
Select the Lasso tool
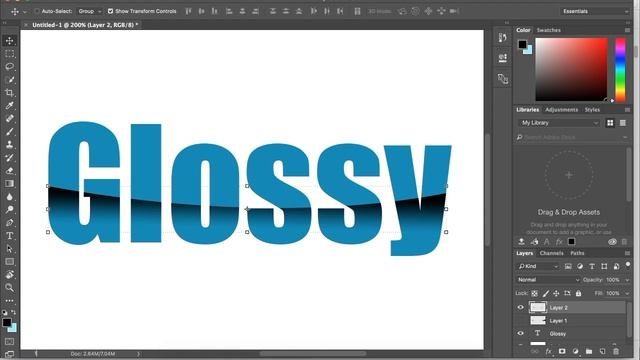(x=9, y=67)
